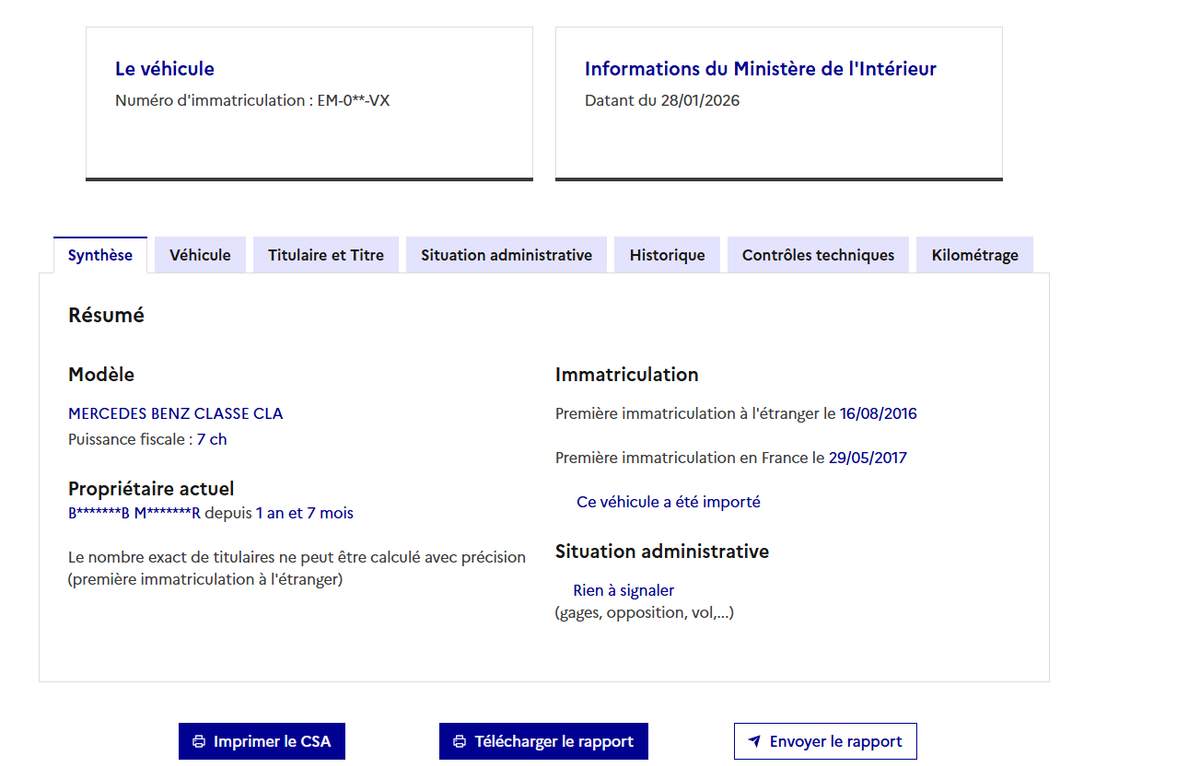
Task: Click paper-plane icon on Envoyer le rapport
Action: pyautogui.click(x=755, y=742)
